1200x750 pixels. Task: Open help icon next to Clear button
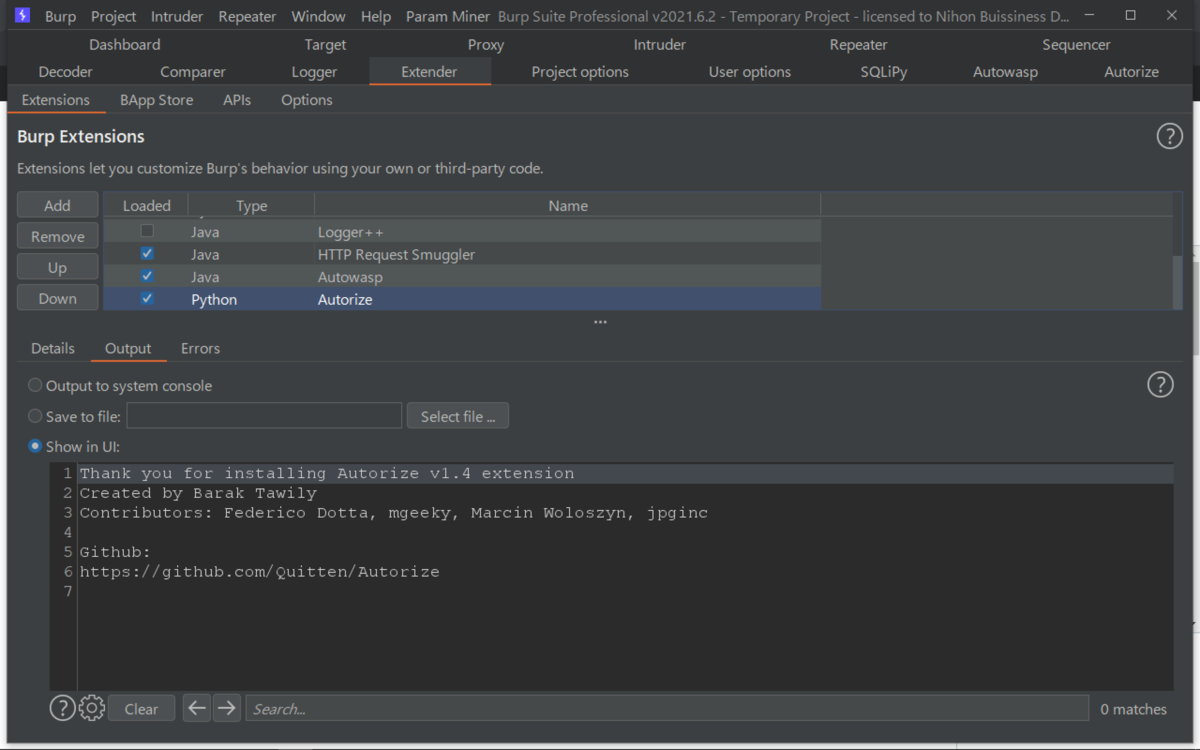pyautogui.click(x=62, y=708)
